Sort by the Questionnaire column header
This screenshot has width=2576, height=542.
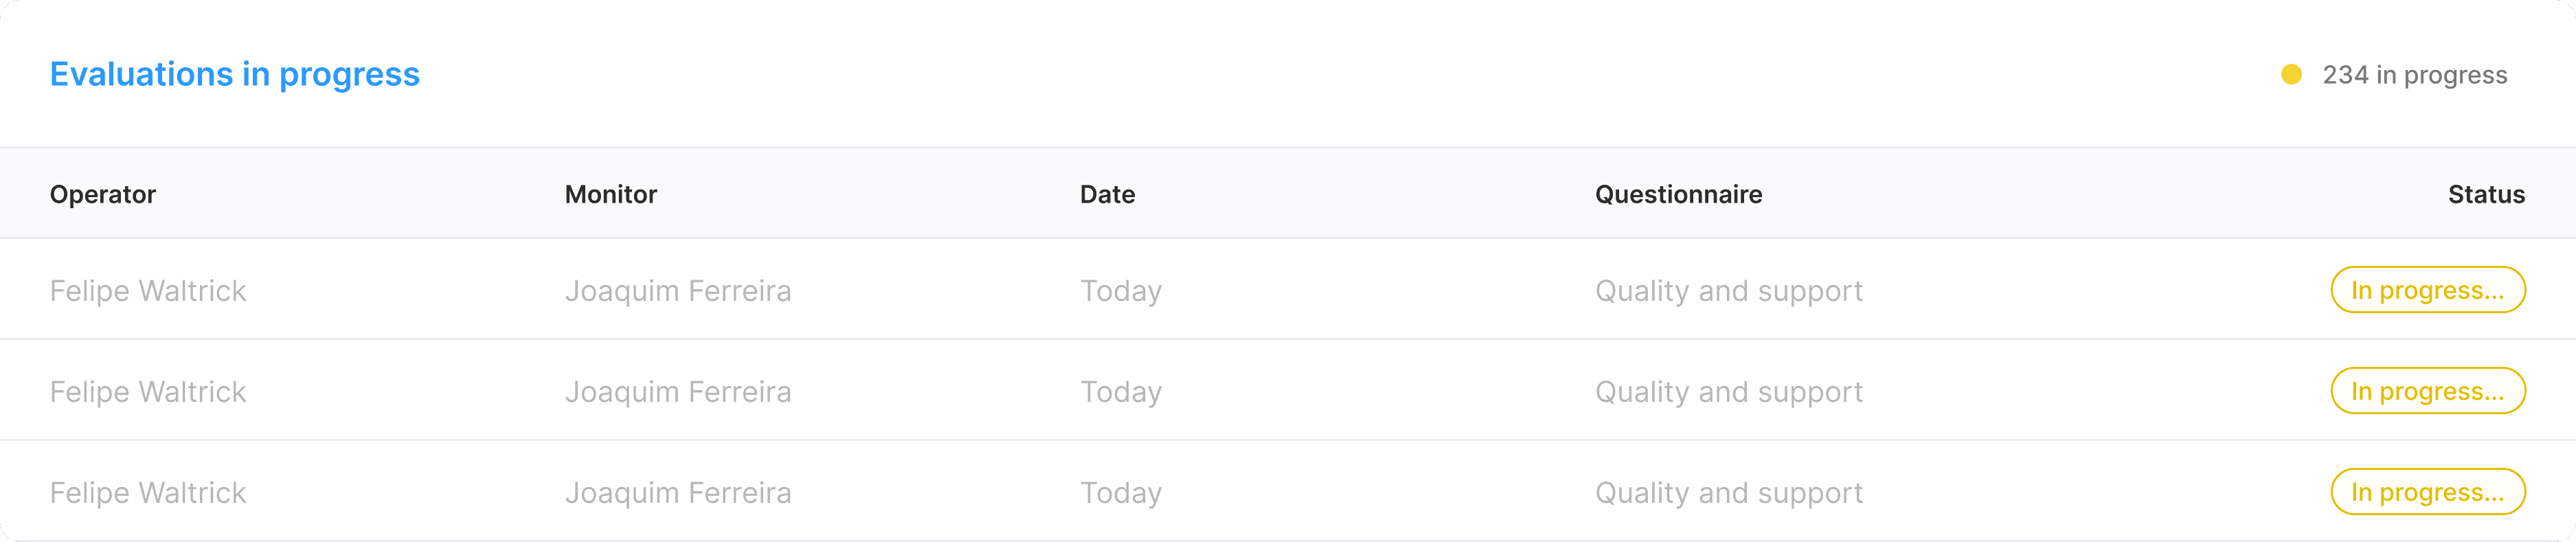click(x=1678, y=194)
